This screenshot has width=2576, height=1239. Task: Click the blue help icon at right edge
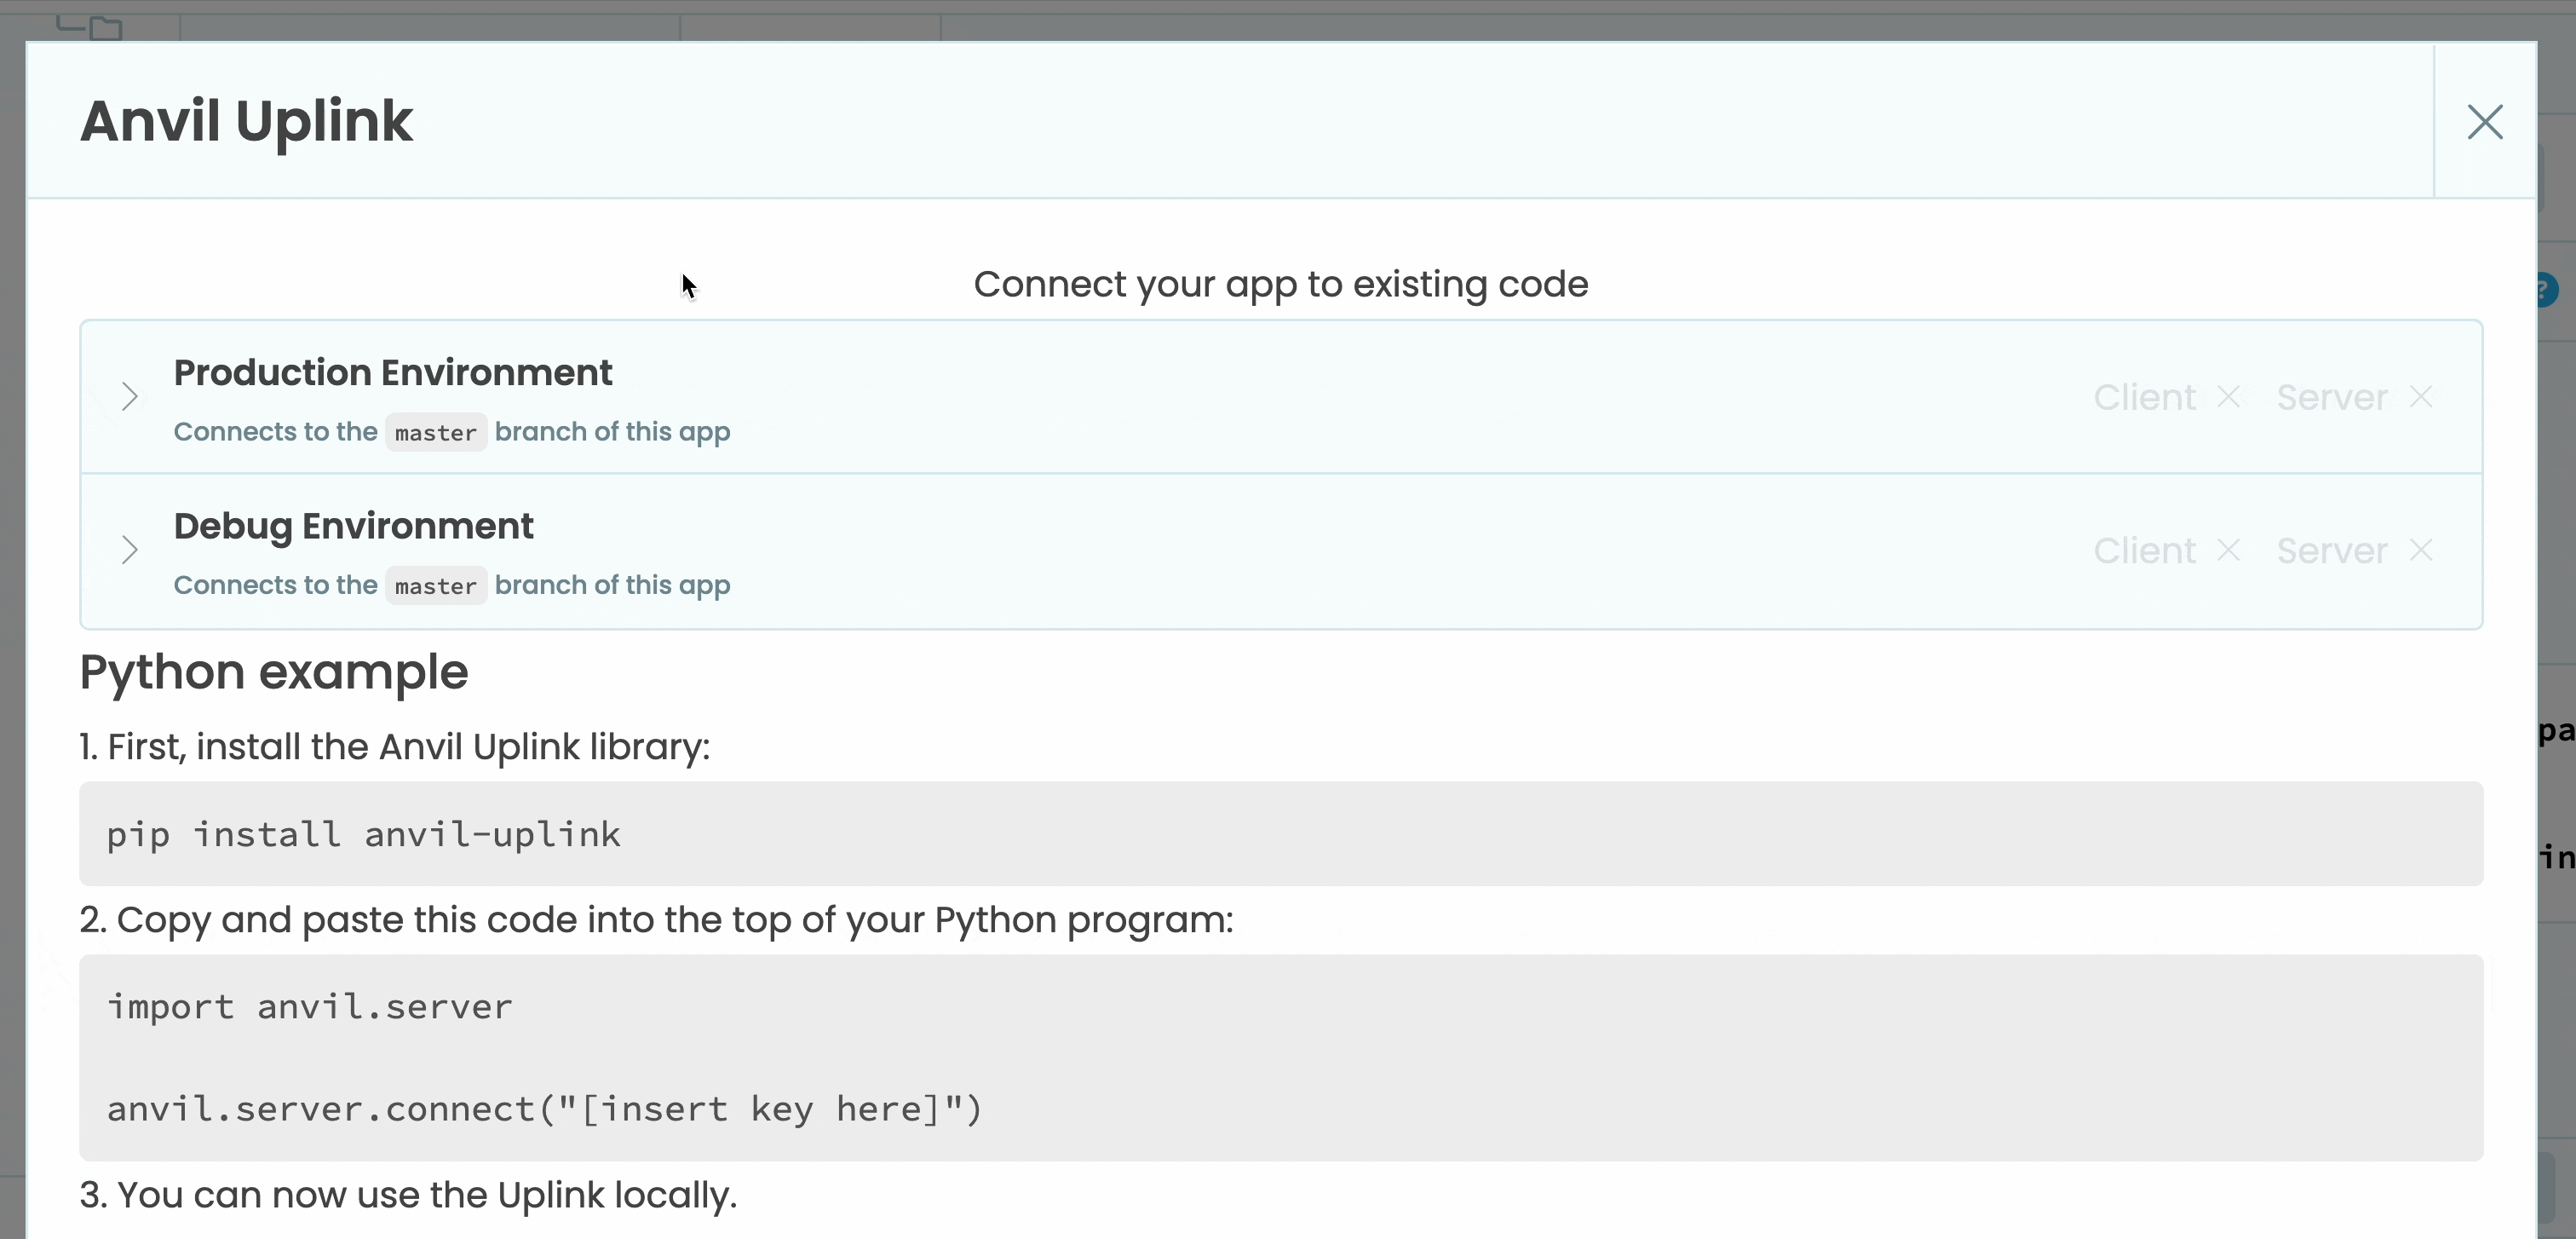tap(2548, 291)
